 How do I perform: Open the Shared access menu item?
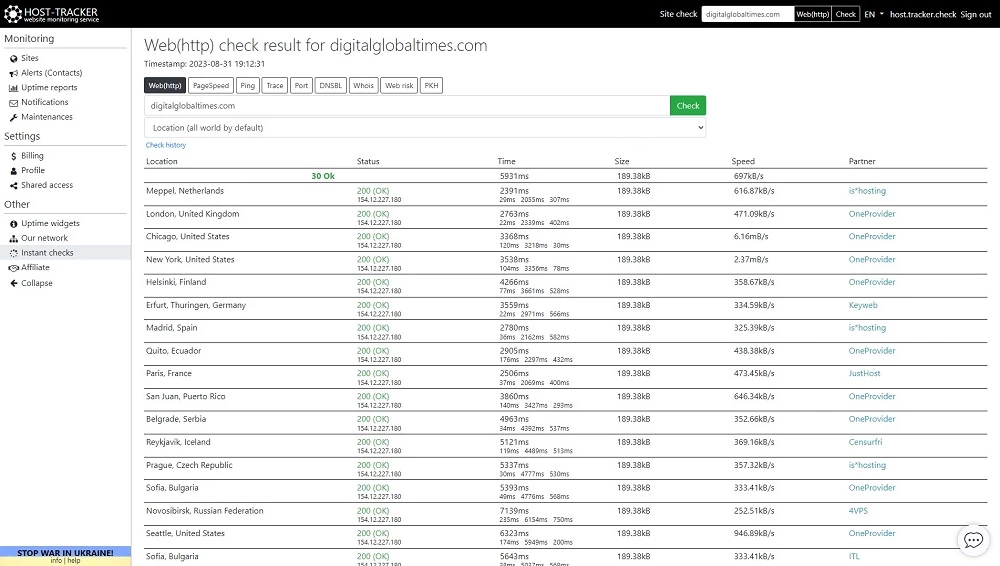(47, 186)
